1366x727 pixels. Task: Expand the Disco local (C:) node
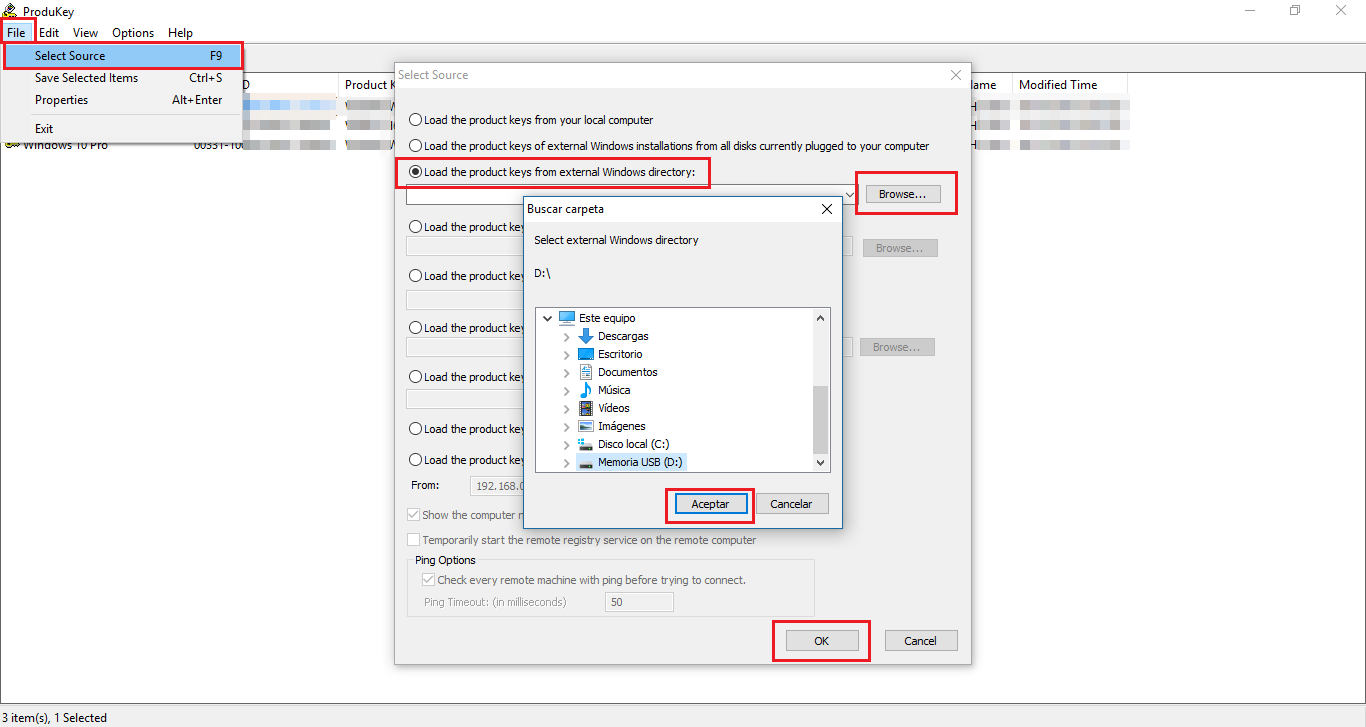[x=567, y=445]
